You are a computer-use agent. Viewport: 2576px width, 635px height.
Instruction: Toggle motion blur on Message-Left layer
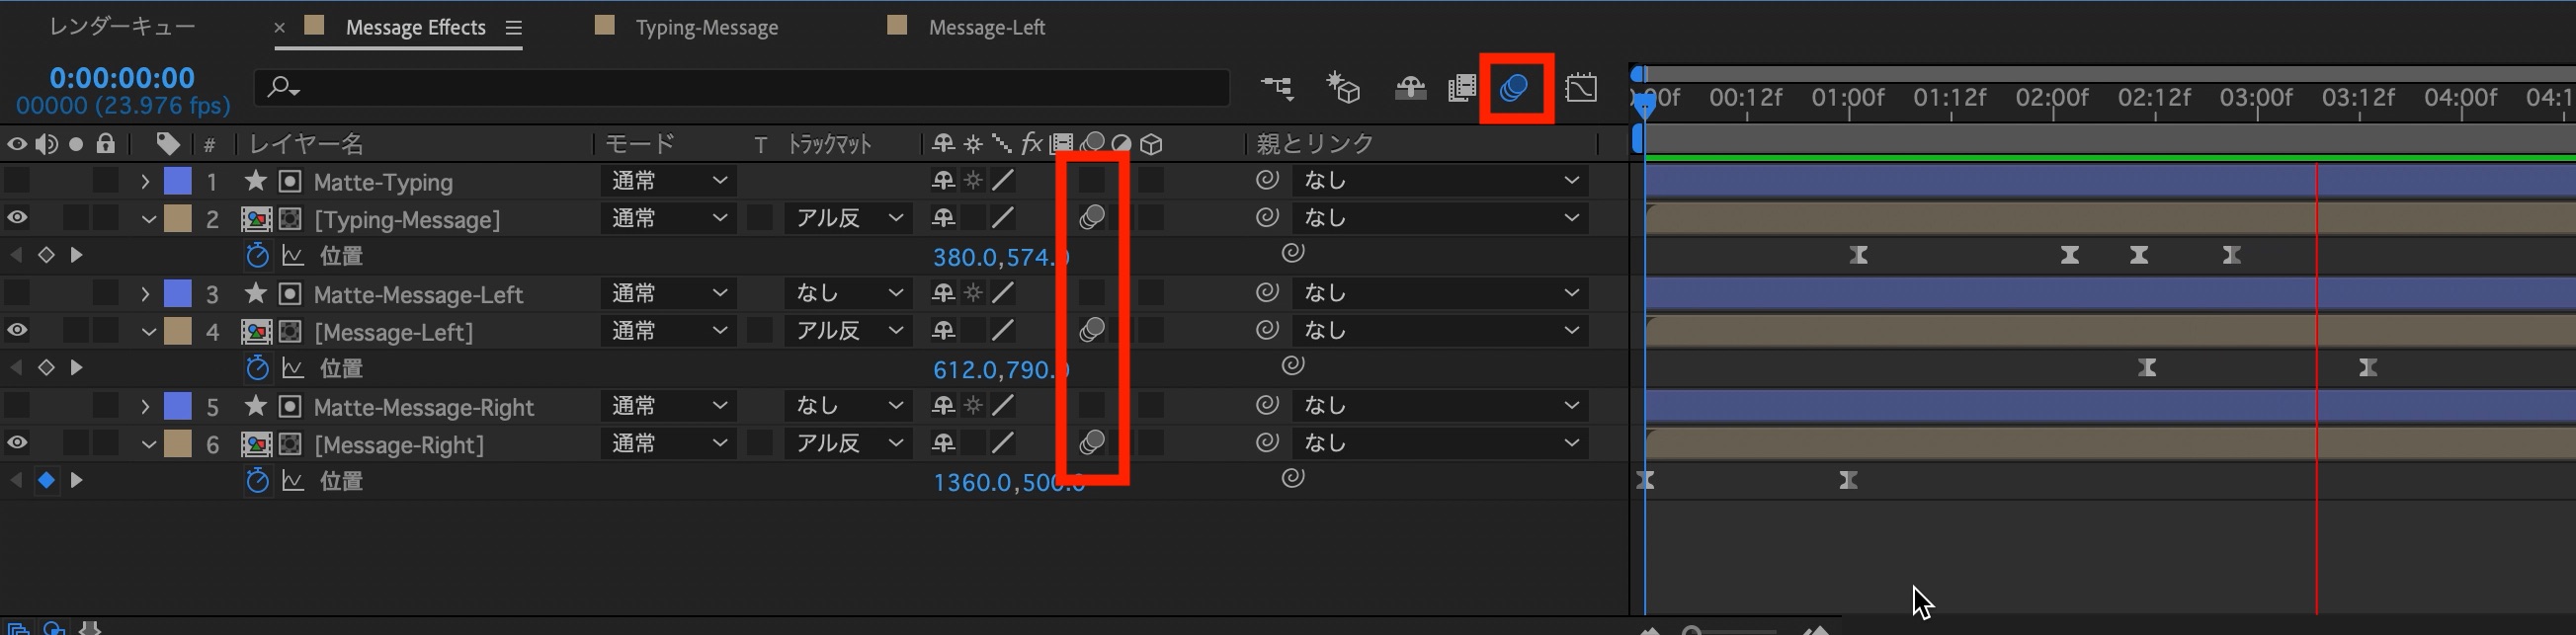(1092, 330)
